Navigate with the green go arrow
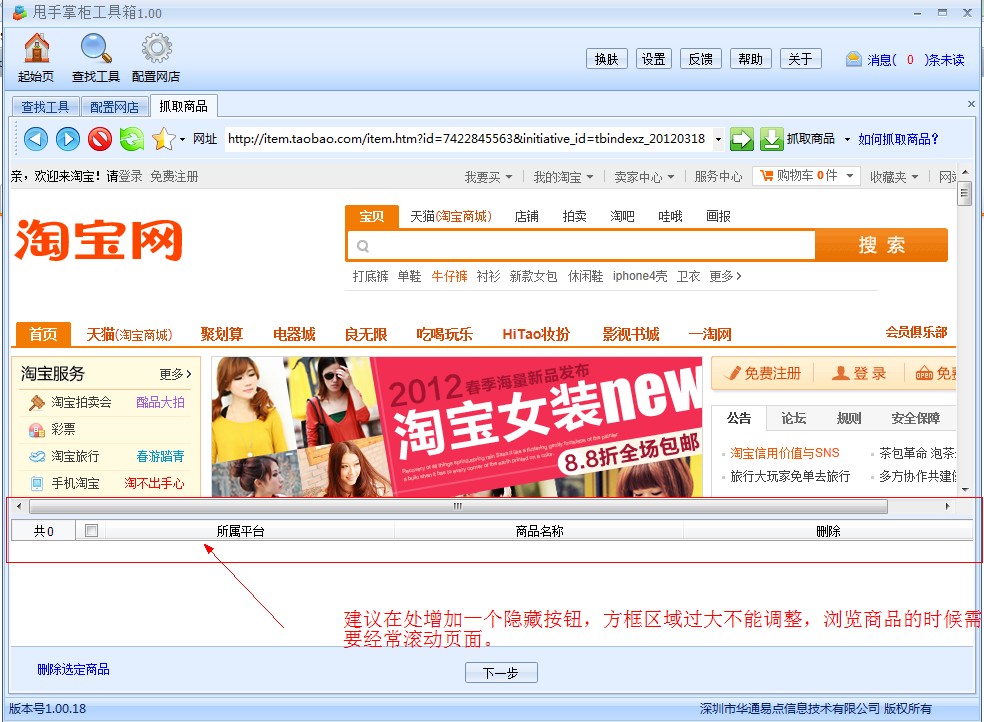Screen dimensions: 984x722 pyautogui.click(x=741, y=139)
